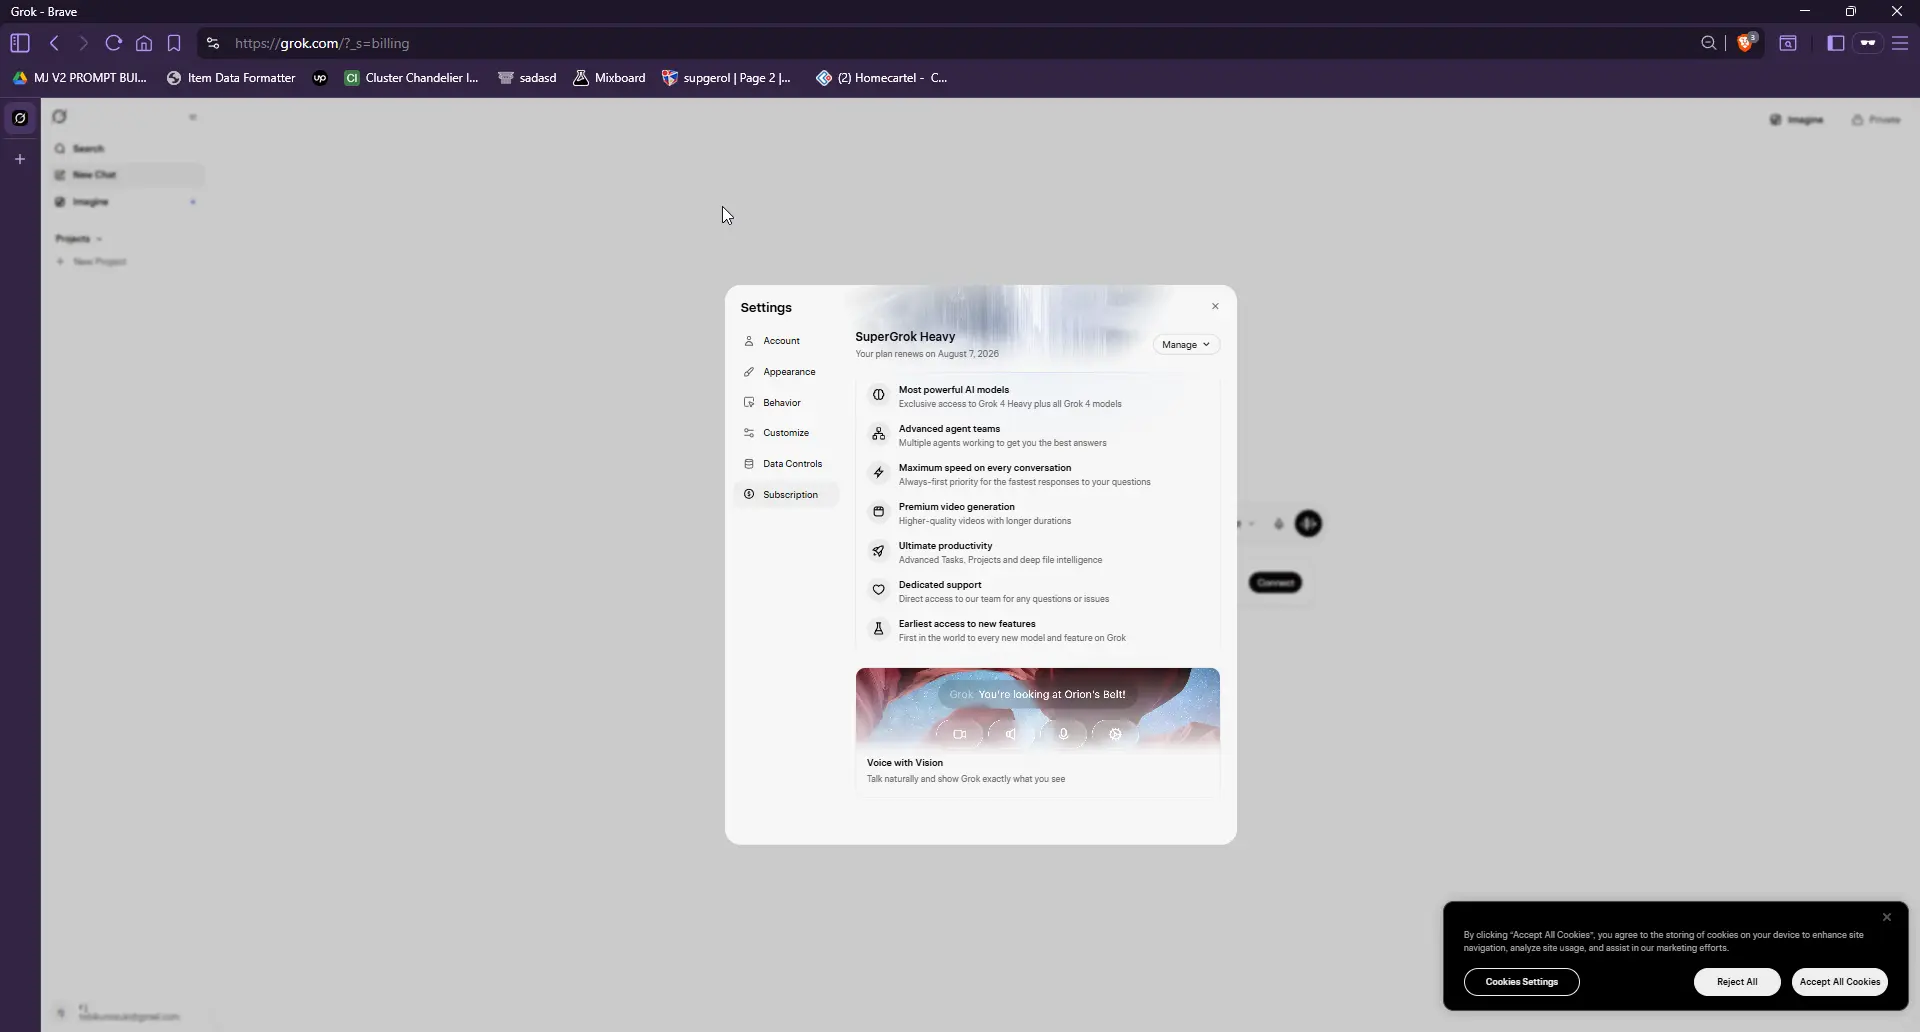Open Item Data Formatter bookmark
The height and width of the screenshot is (1032, 1920).
coord(231,78)
